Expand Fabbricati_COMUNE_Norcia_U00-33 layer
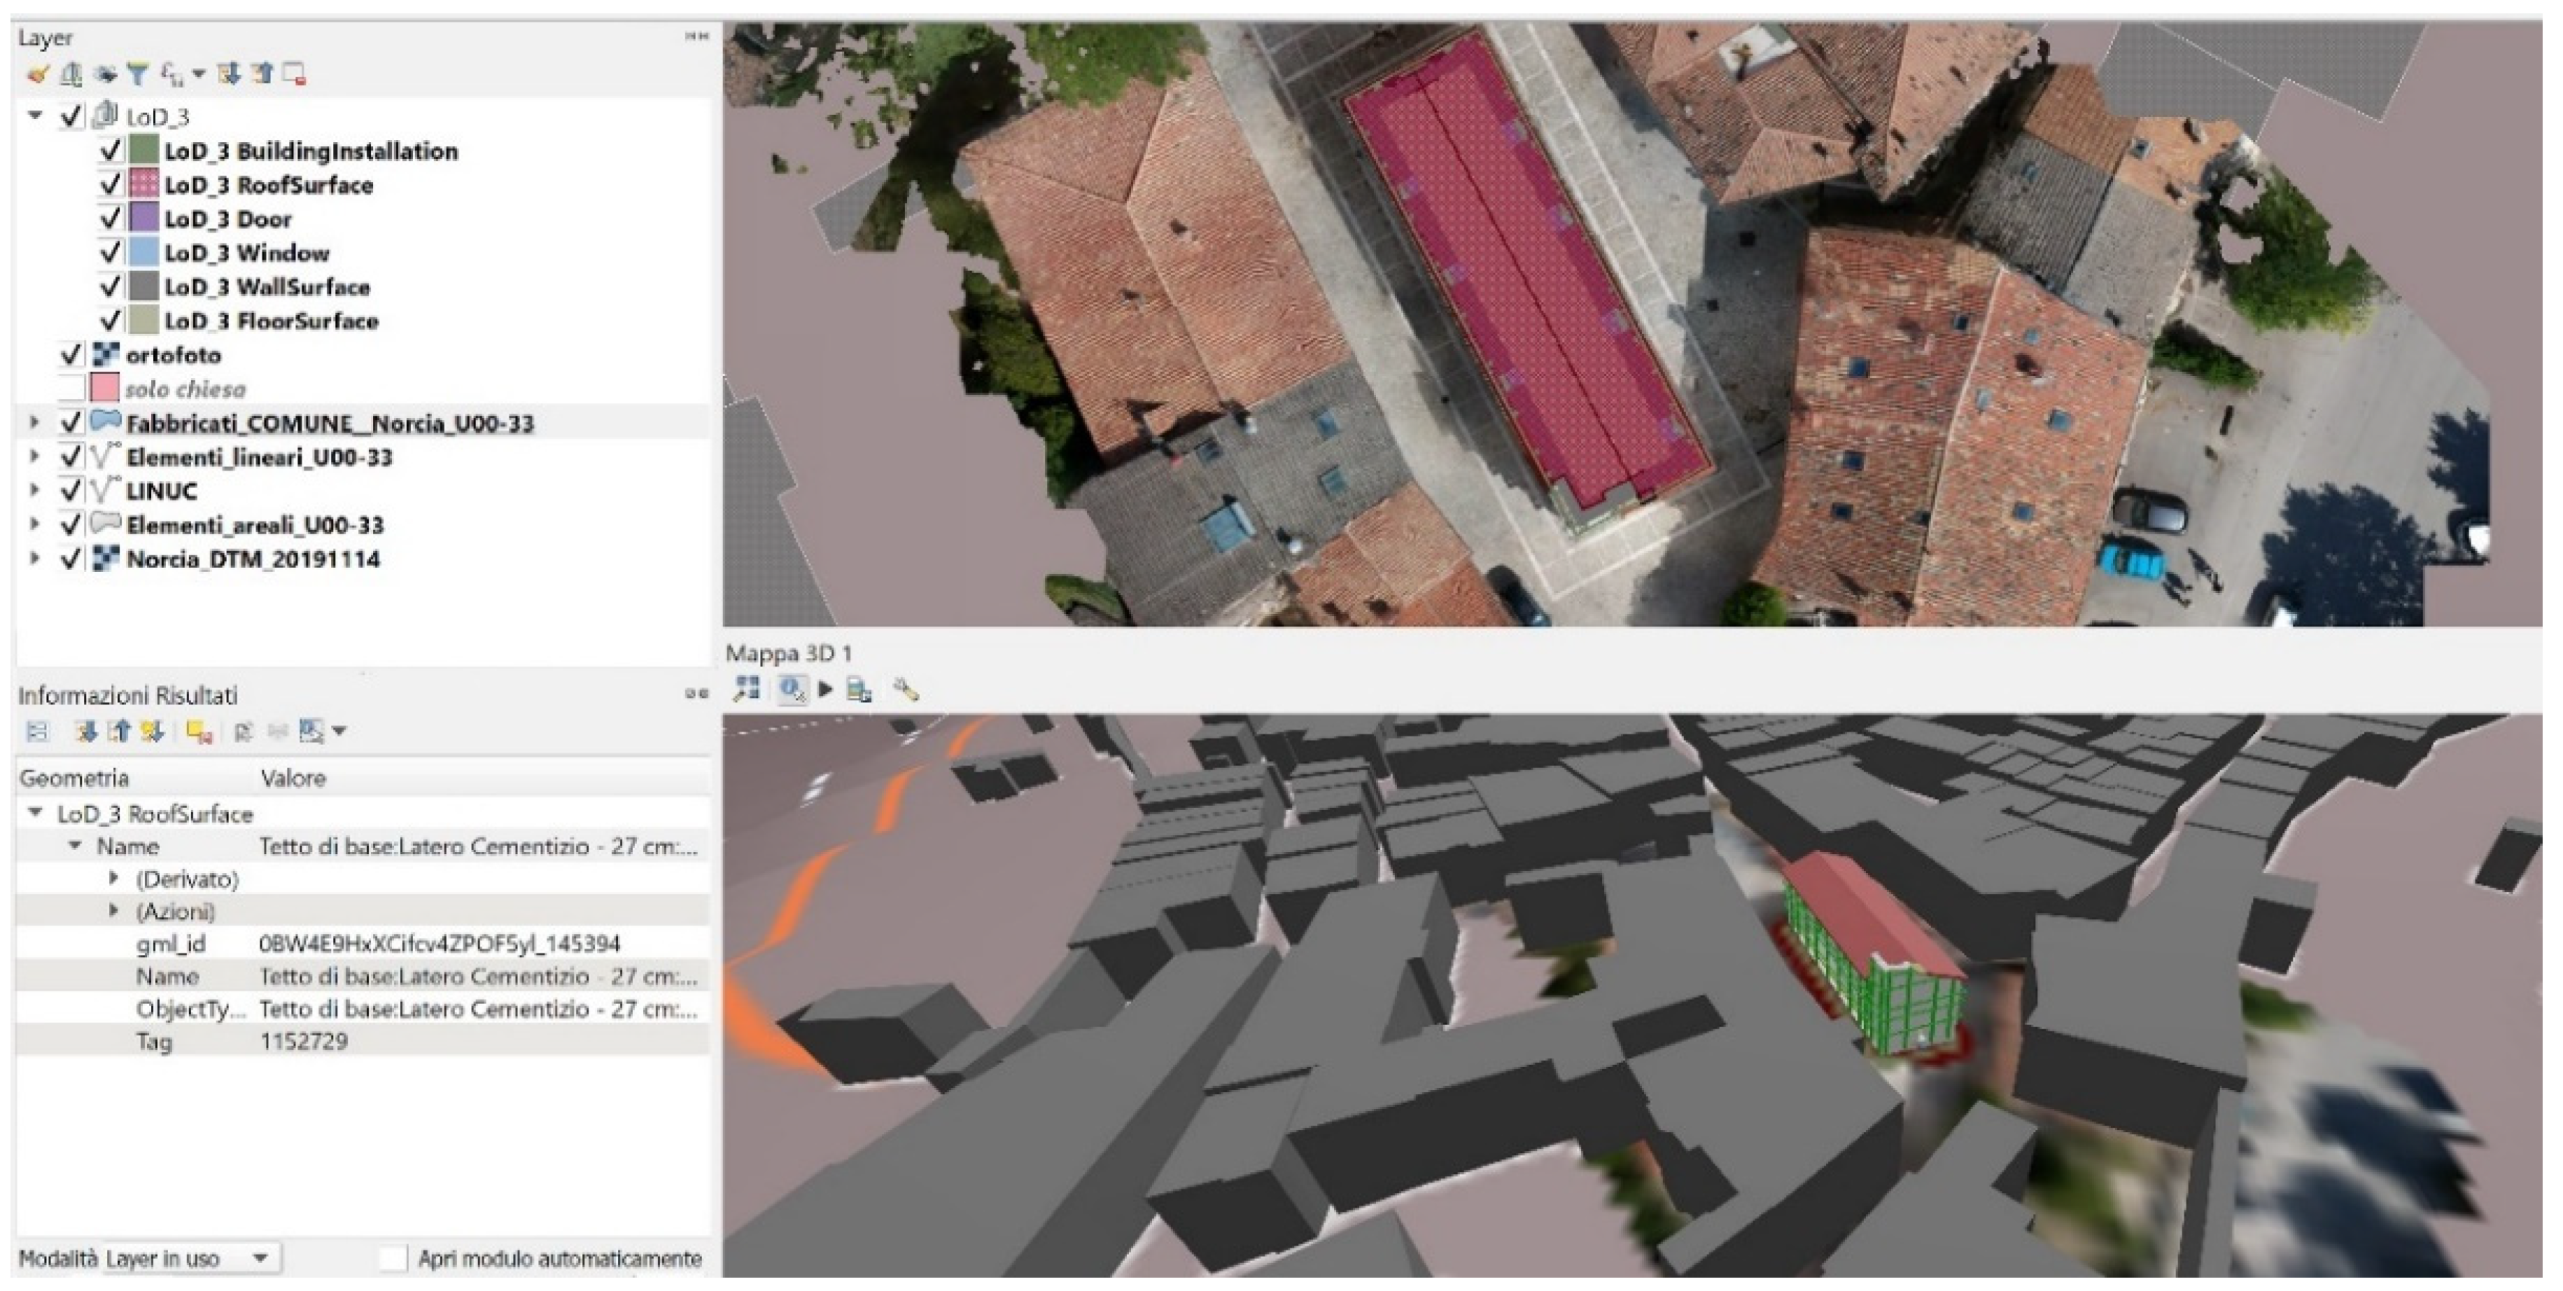This screenshot has width=2563, height=1291. pos(35,423)
